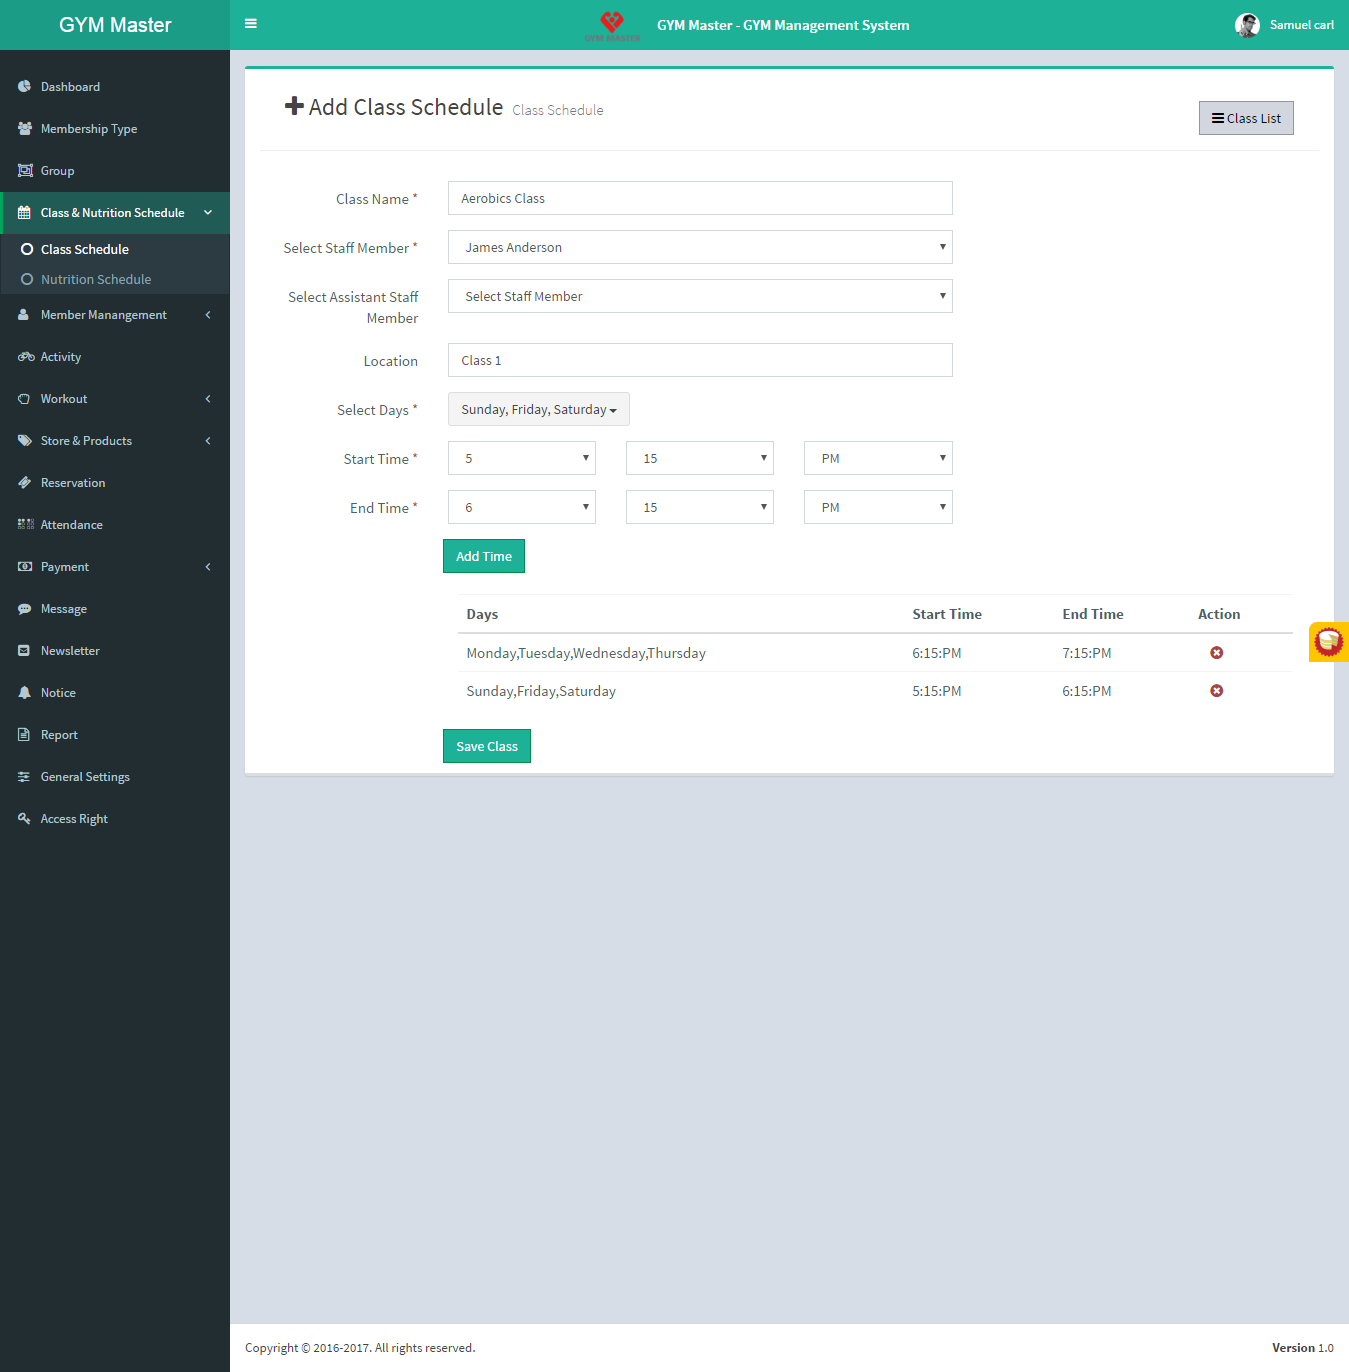The height and width of the screenshot is (1372, 1349).
Task: Click the Message chat bubble icon
Action: [24, 609]
